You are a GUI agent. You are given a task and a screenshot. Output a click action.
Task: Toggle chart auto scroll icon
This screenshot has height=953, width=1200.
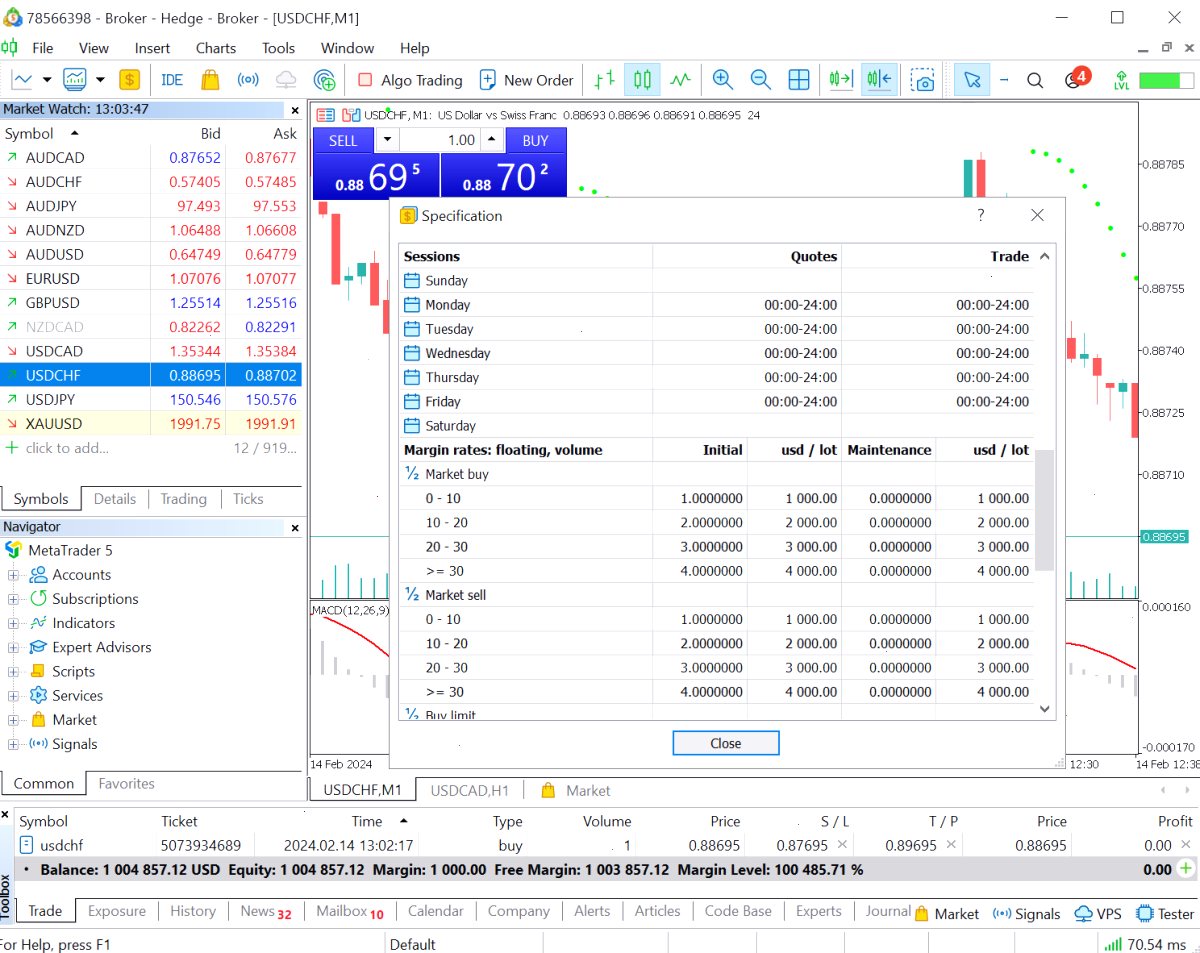[840, 80]
